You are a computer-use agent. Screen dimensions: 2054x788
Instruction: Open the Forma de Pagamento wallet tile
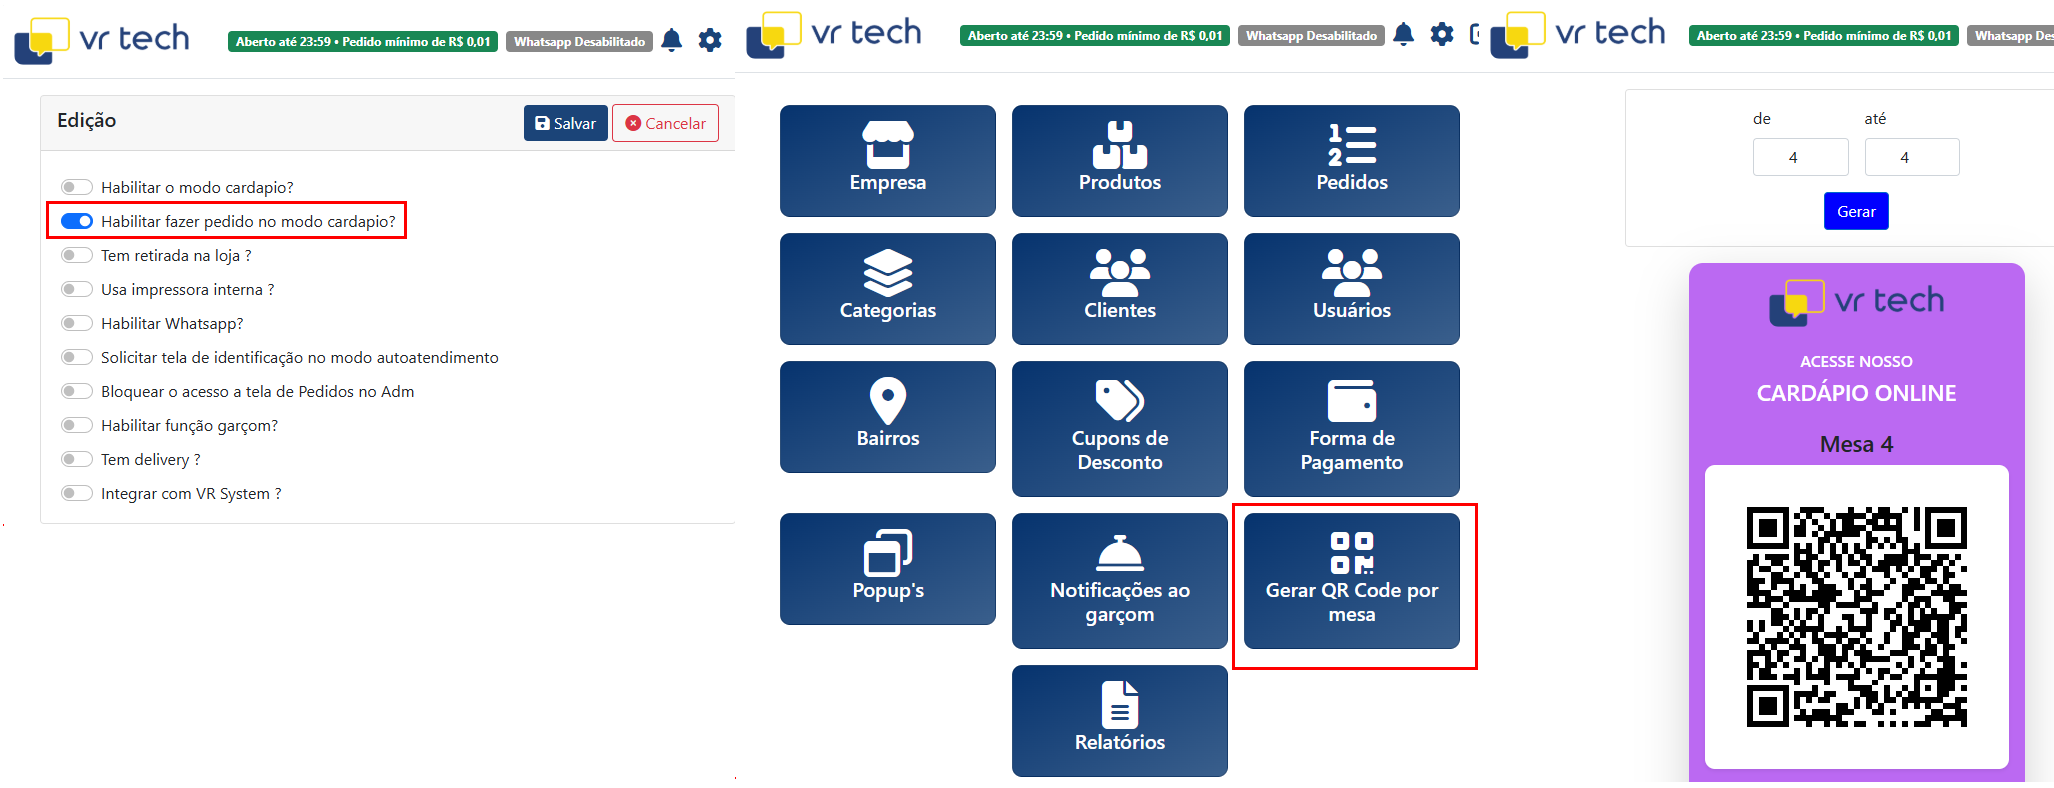click(x=1352, y=429)
